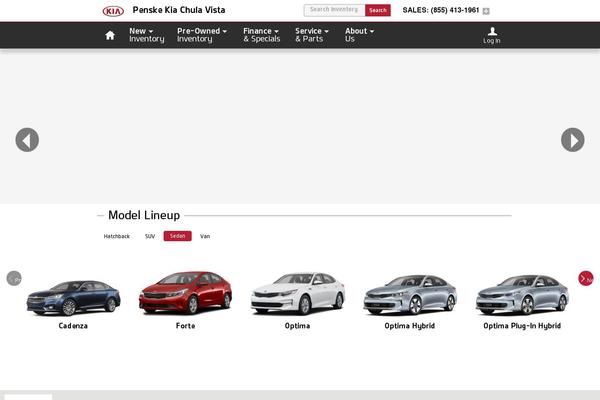Viewport: 600px width, 400px height.
Task: Click the Optima model name
Action: click(x=297, y=326)
